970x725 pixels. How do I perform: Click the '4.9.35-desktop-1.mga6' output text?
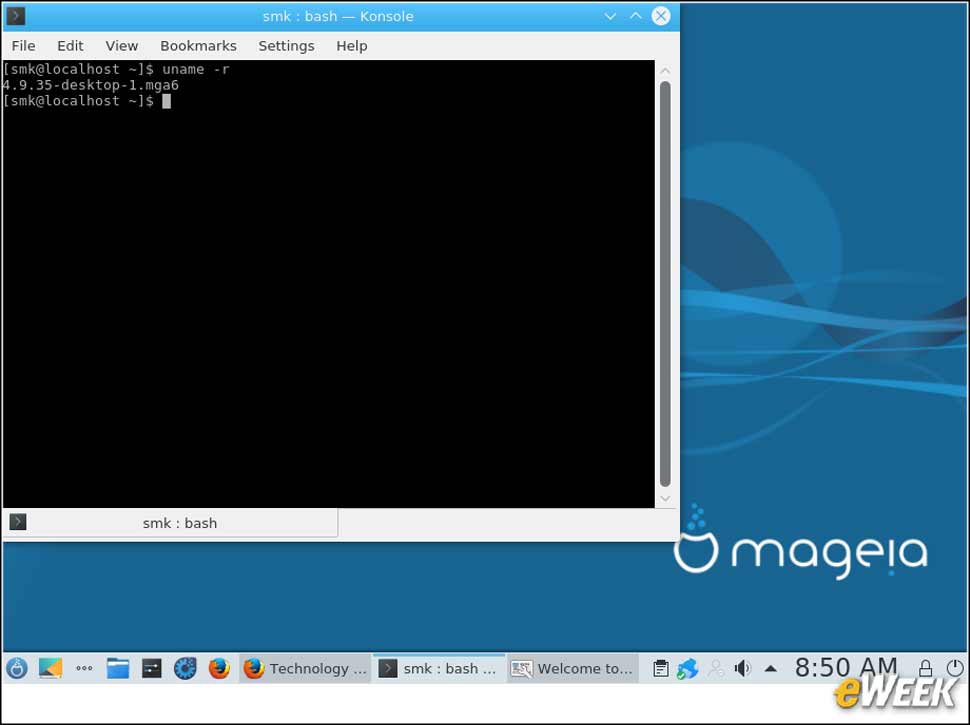[90, 85]
